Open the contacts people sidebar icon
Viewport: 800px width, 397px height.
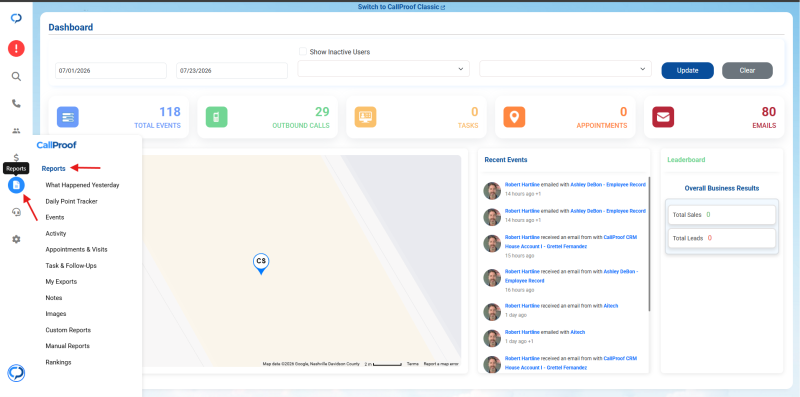click(16, 131)
